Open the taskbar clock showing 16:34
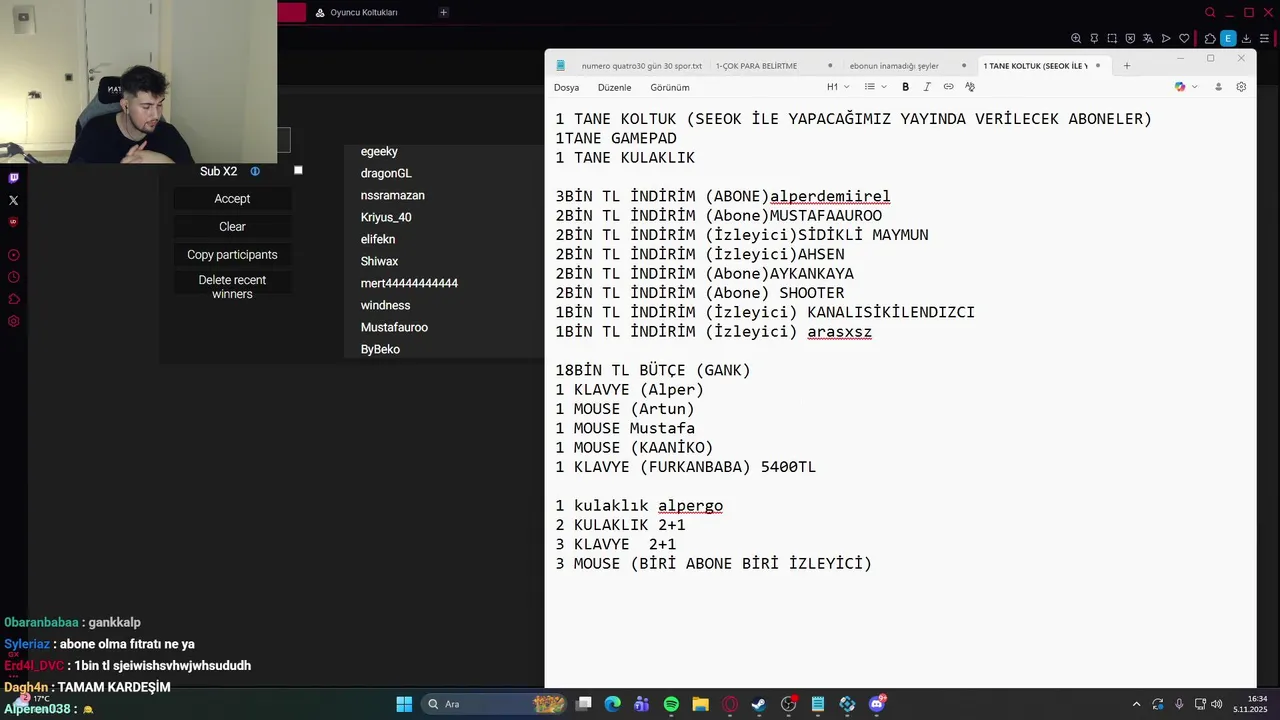 click(x=1250, y=704)
